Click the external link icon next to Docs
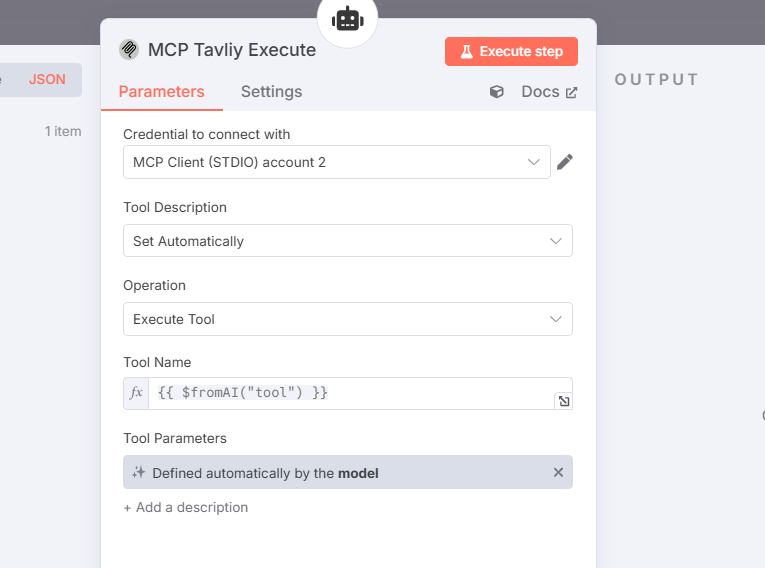 571,92
